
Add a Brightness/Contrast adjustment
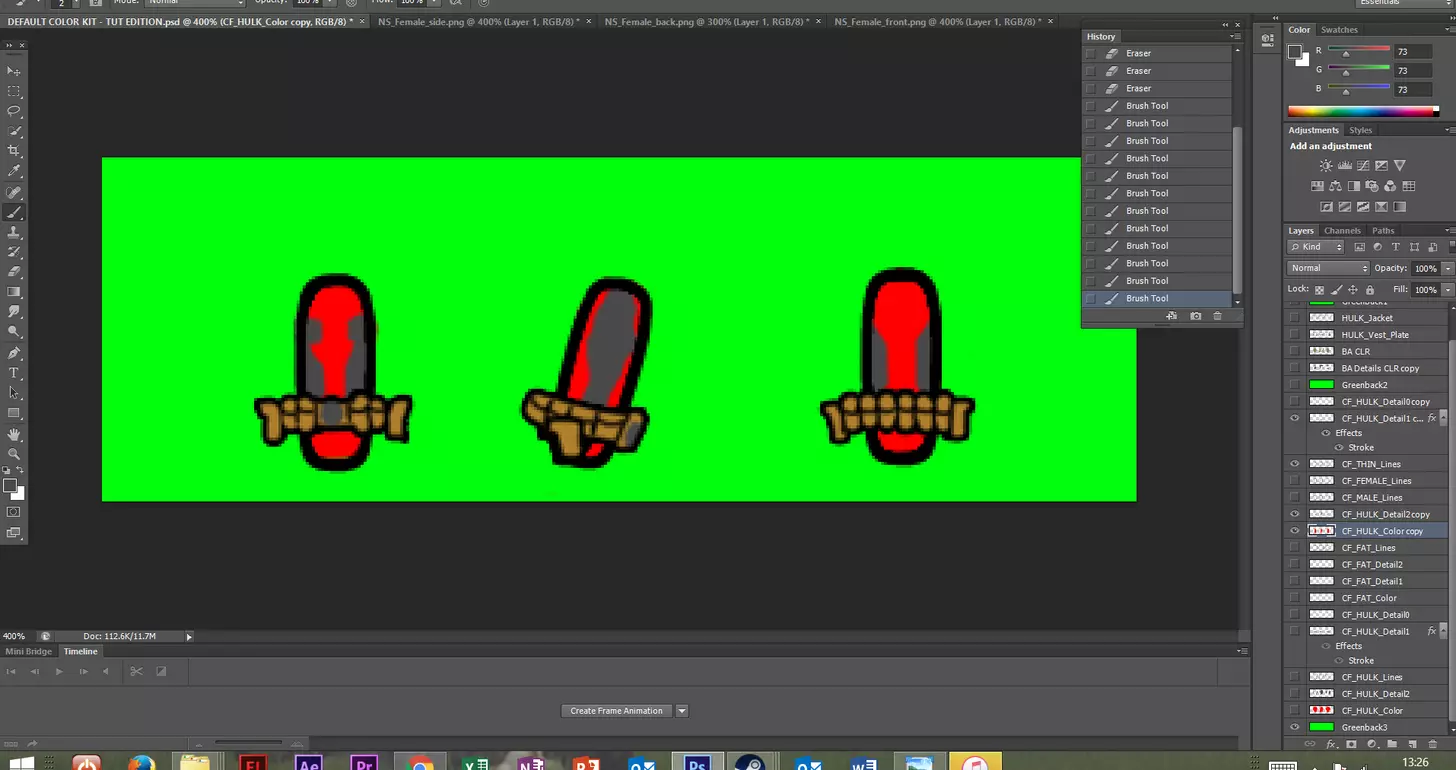point(1325,166)
